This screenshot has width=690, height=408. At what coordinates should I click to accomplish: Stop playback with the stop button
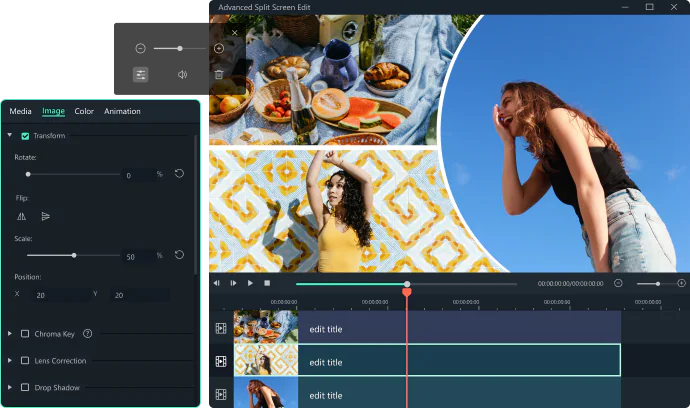(x=267, y=284)
